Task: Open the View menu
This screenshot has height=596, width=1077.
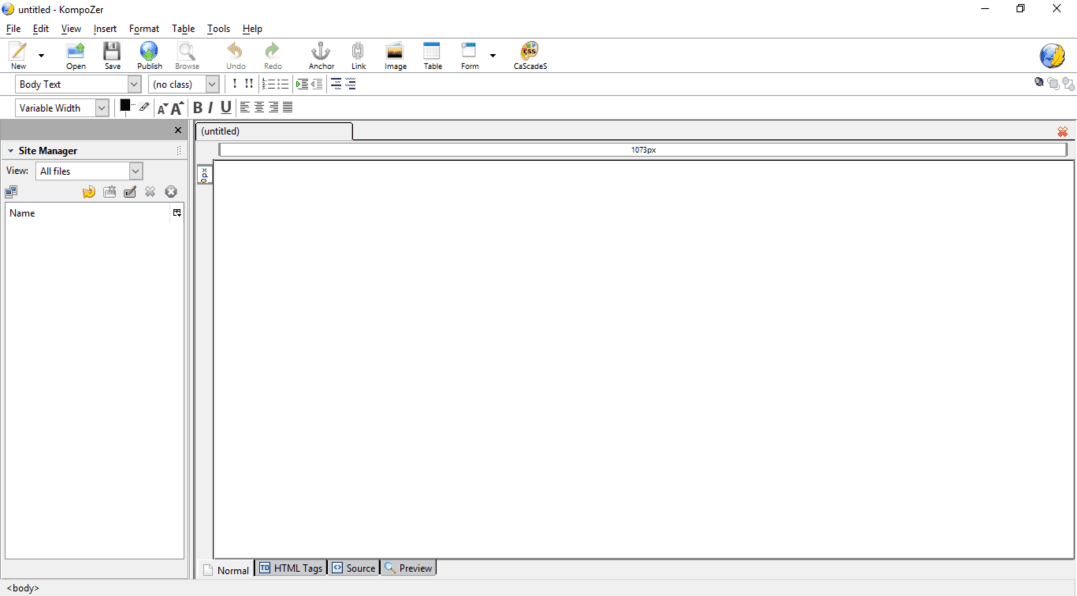Action: tap(71, 29)
